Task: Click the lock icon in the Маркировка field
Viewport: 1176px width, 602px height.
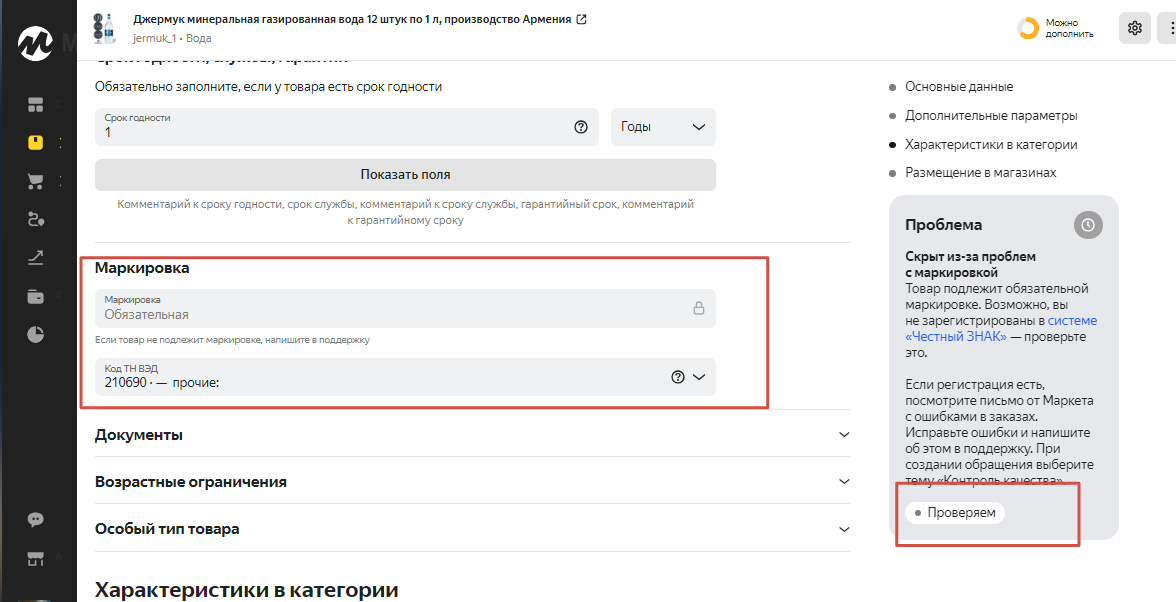Action: [x=698, y=308]
